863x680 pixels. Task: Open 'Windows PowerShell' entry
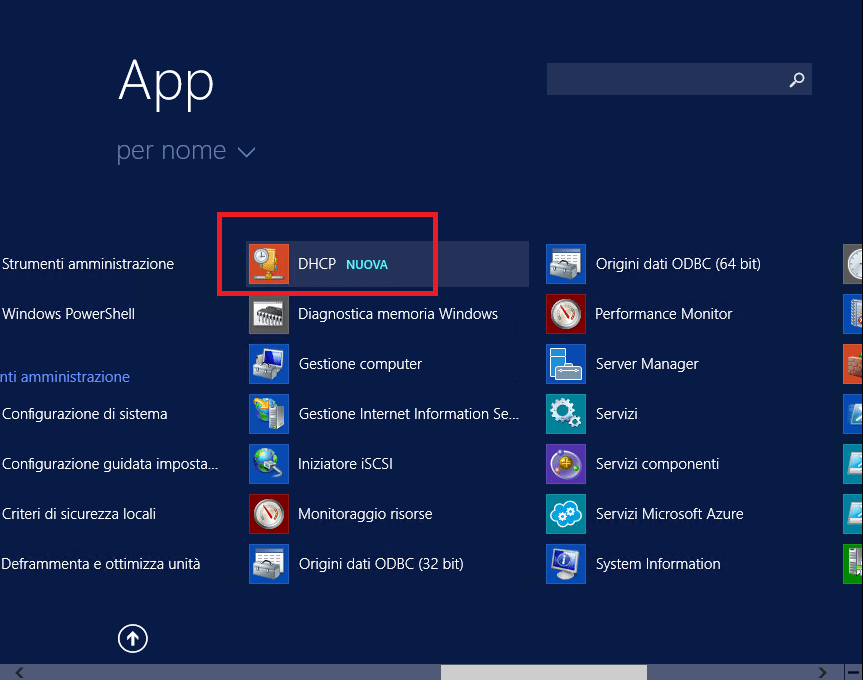coord(68,314)
